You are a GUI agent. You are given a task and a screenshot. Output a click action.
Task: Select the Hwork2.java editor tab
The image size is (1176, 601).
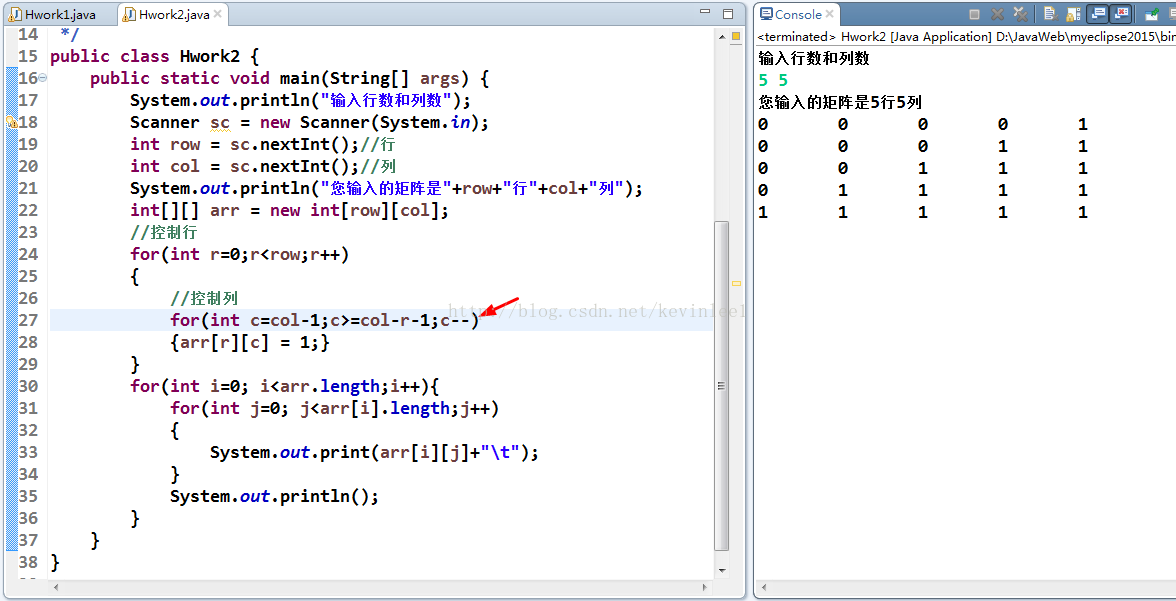[x=172, y=14]
